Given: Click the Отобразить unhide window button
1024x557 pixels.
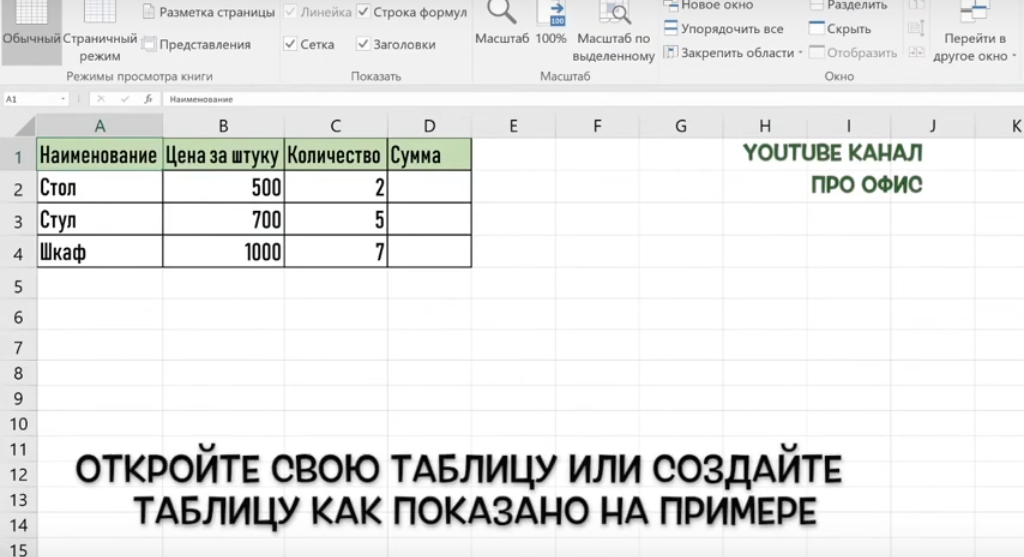Looking at the screenshot, I should pos(853,53).
